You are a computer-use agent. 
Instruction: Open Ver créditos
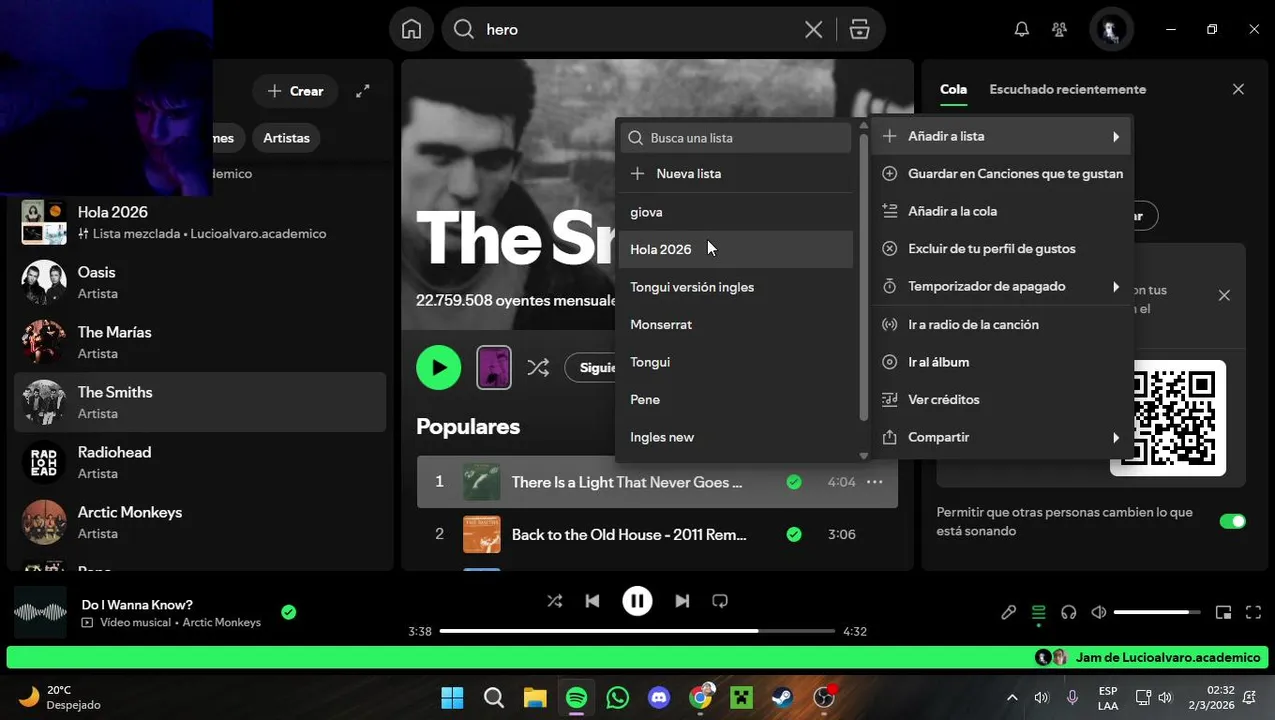[1001, 399]
